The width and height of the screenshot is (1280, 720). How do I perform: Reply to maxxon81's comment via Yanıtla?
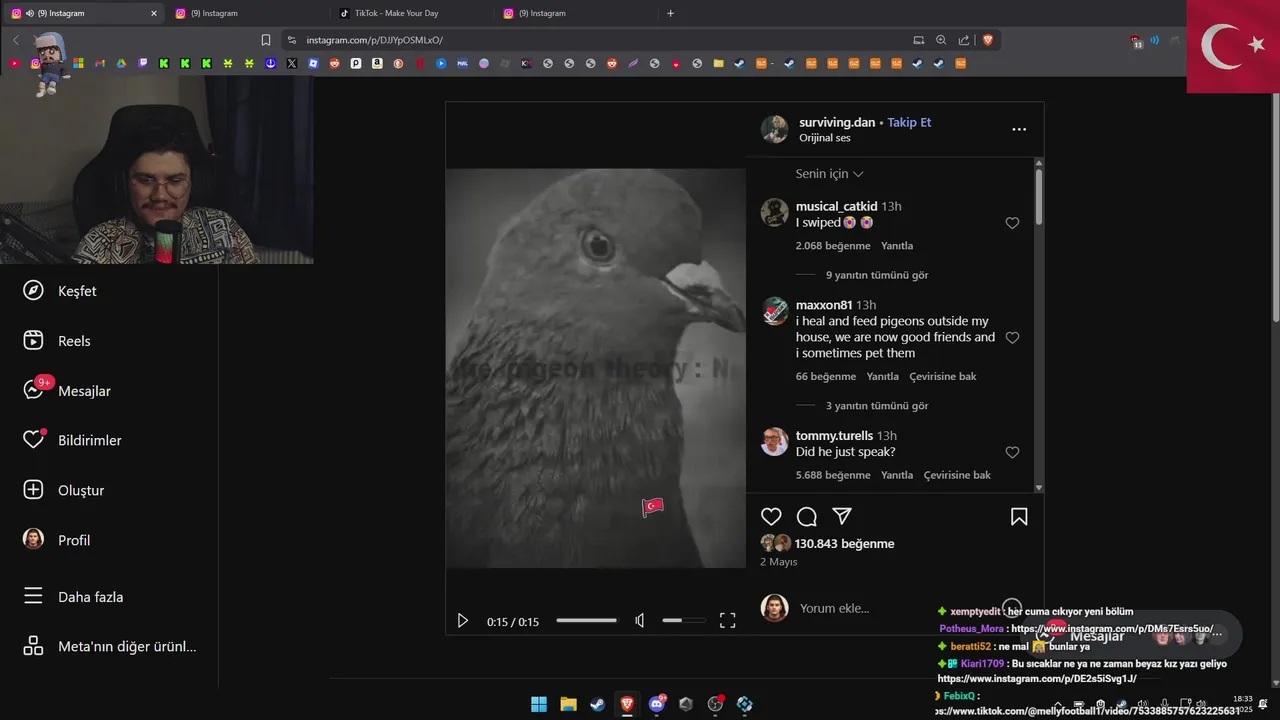883,377
